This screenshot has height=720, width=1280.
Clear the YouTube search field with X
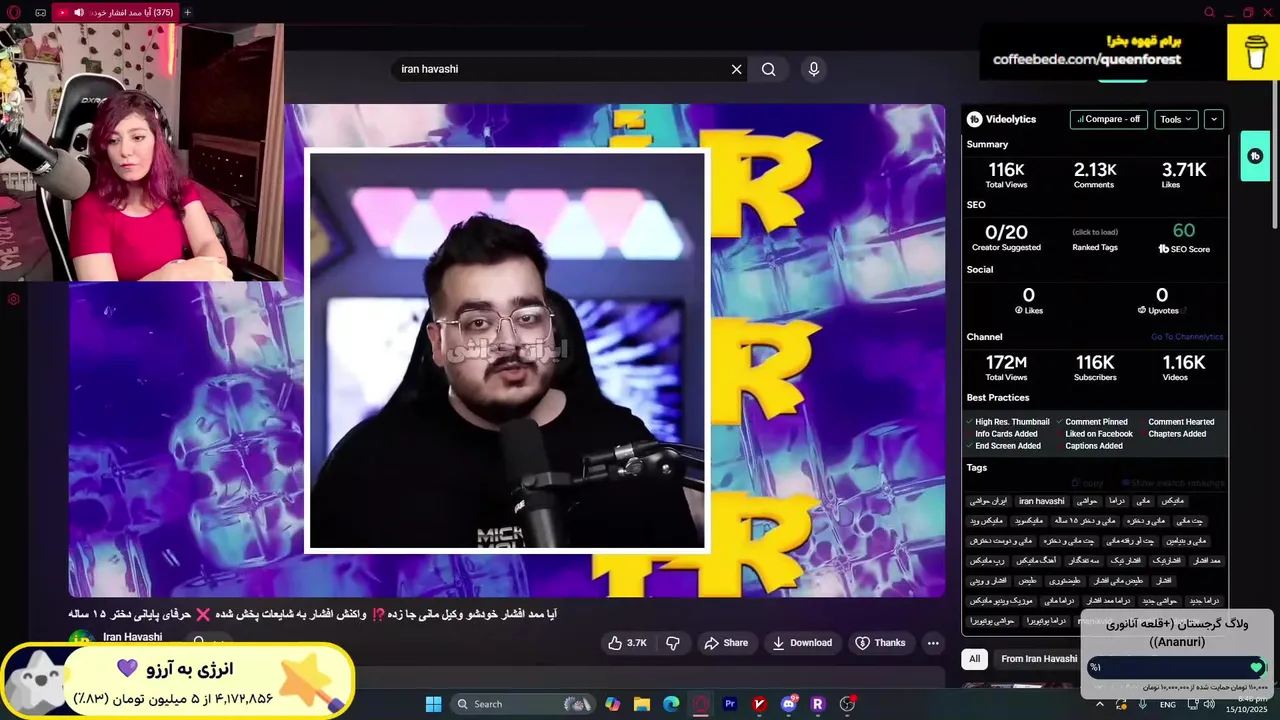click(x=737, y=69)
